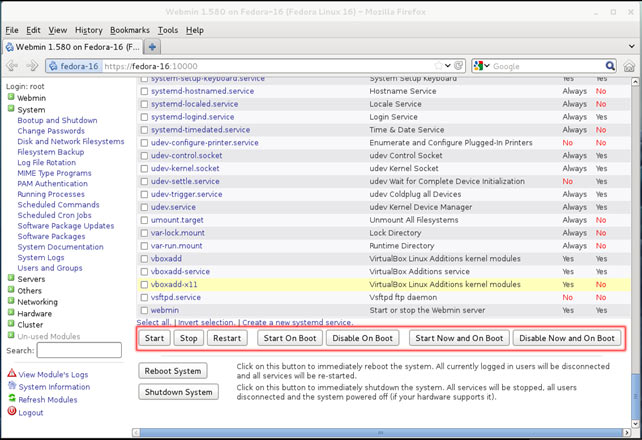Check the vboxadd-x11 checkbox

pyautogui.click(x=144, y=284)
